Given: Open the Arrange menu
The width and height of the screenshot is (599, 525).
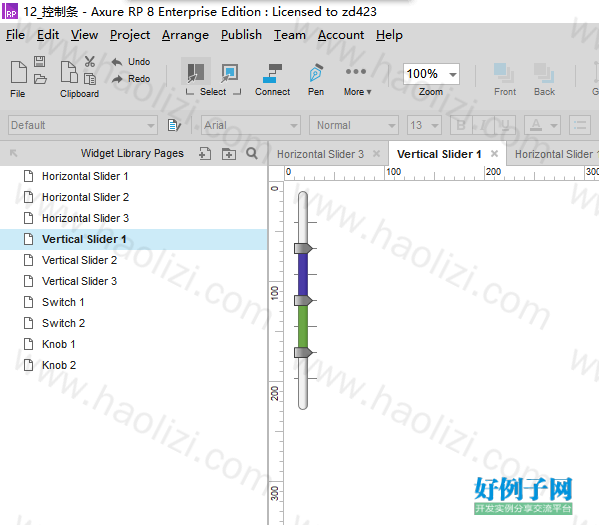Looking at the screenshot, I should pos(185,35).
